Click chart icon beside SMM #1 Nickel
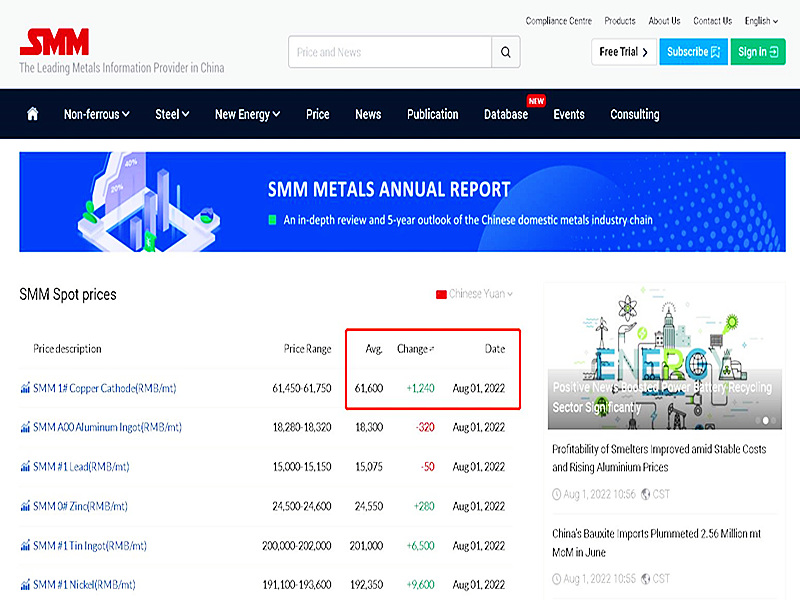 point(25,584)
